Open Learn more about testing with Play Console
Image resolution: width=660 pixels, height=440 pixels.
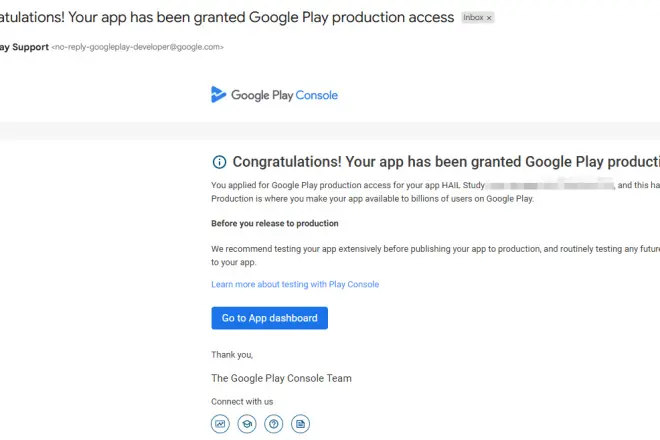pyautogui.click(x=295, y=284)
